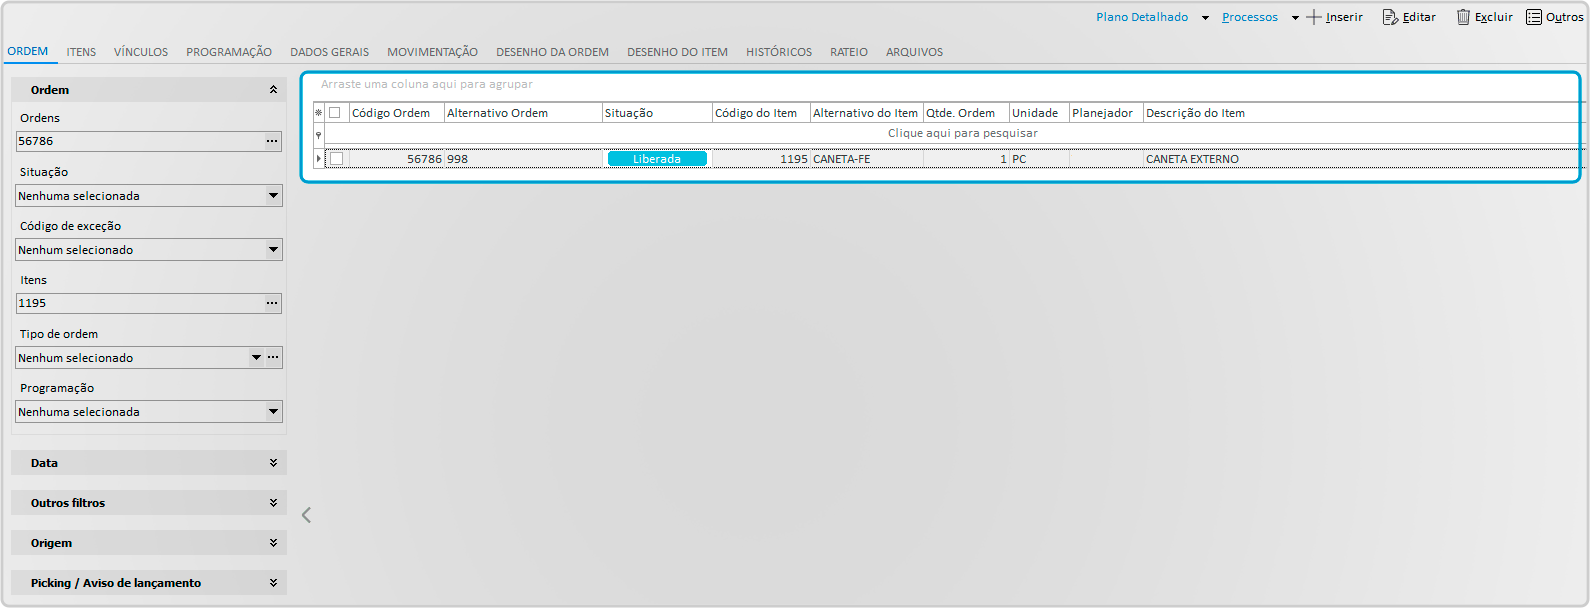Open the Outros list icon
Screen dimensions: 1590x608
coord(1534,17)
